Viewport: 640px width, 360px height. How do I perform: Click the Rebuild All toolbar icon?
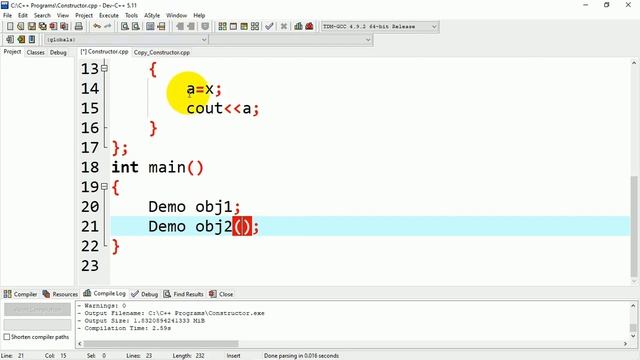pyautogui.click(x=255, y=27)
